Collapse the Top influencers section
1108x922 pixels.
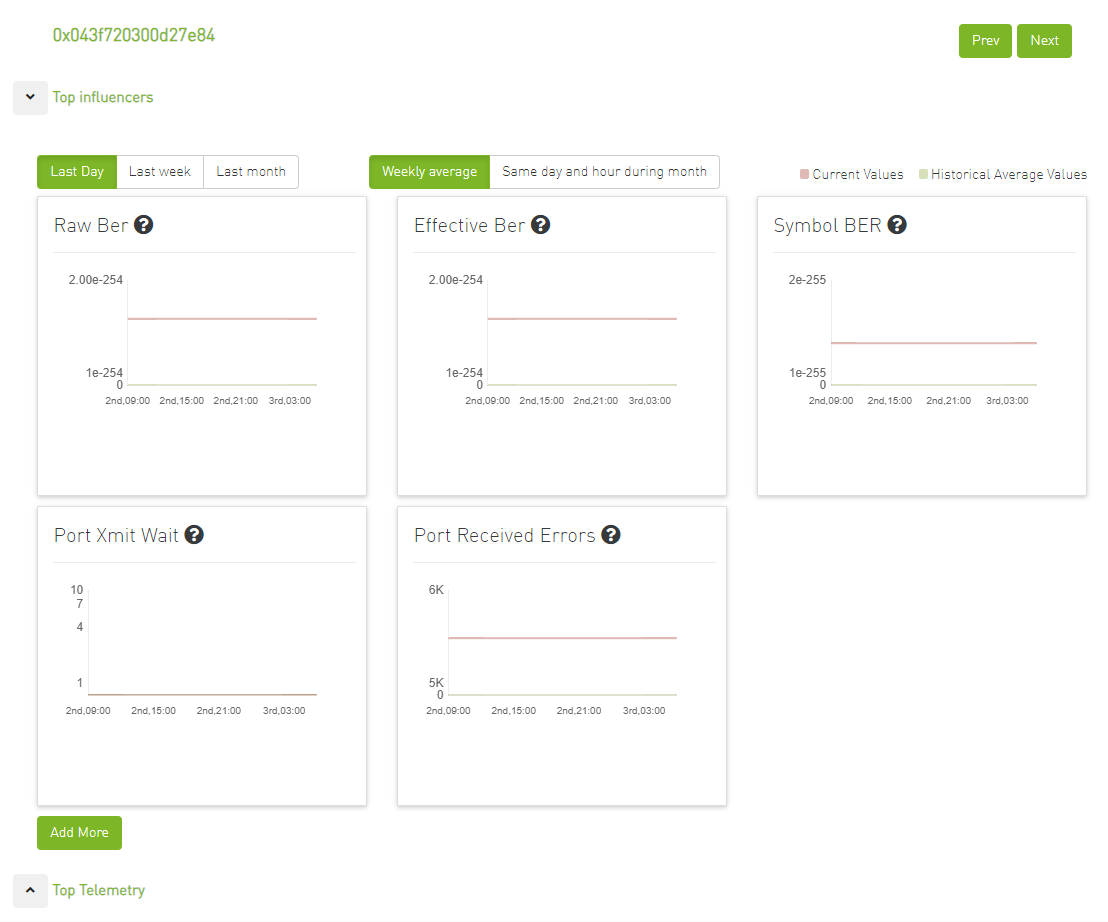pos(30,98)
